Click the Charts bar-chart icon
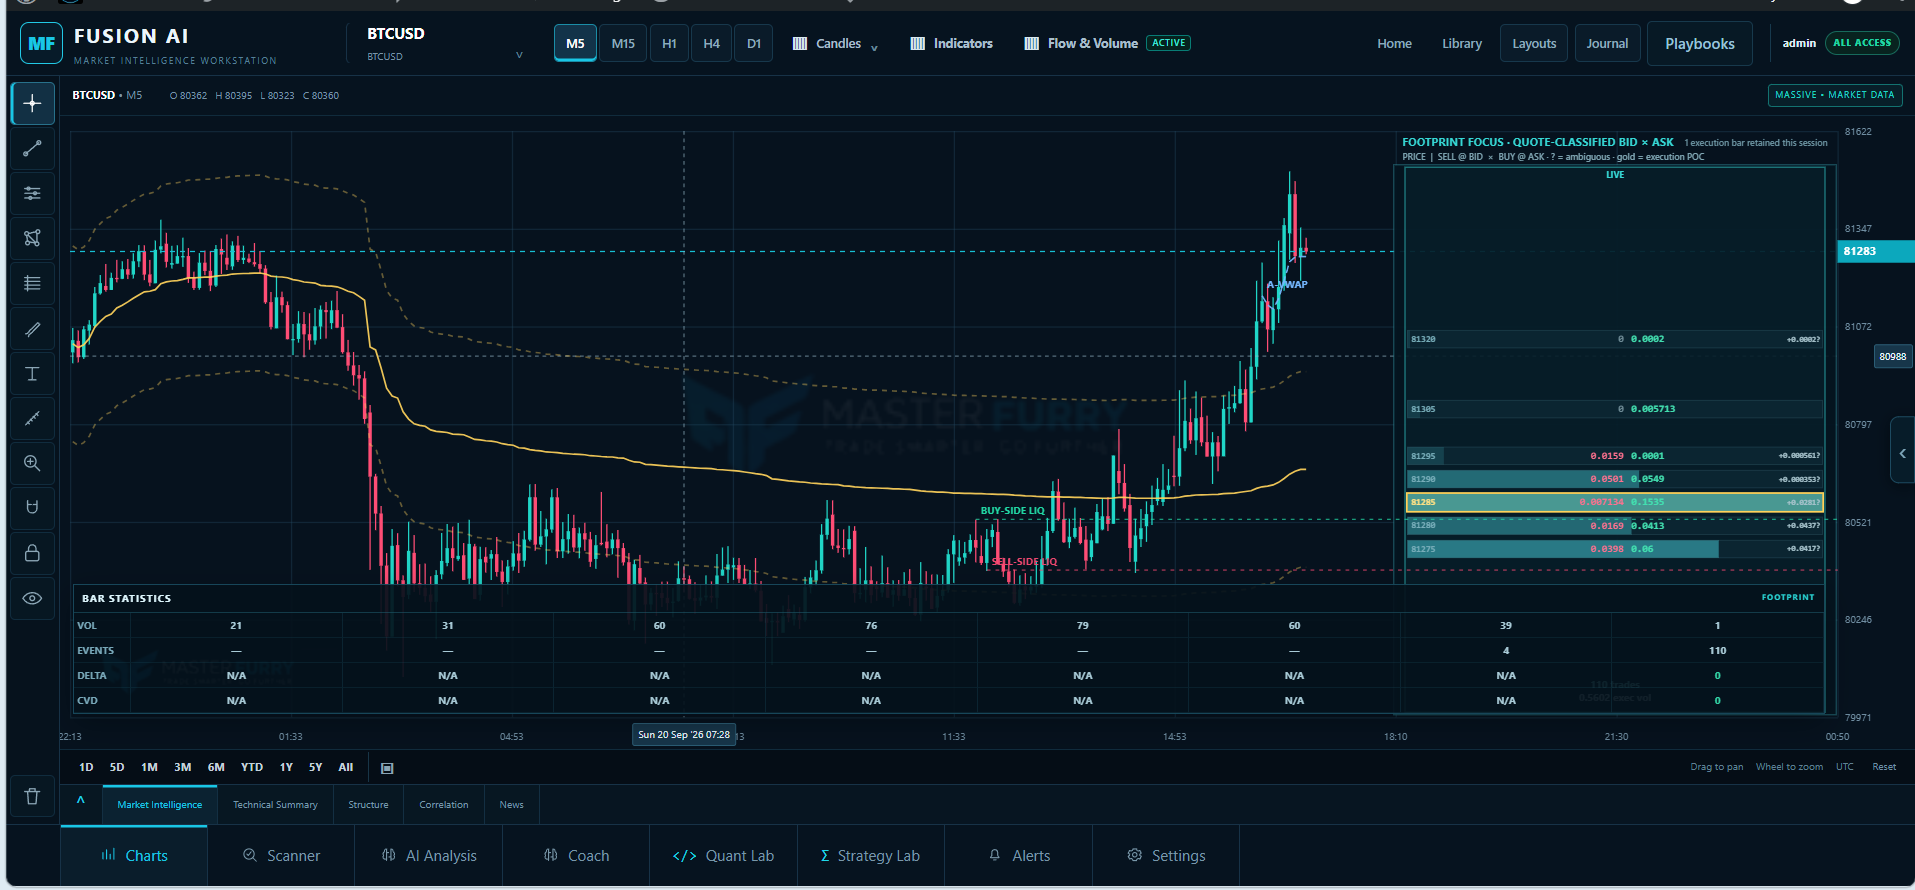 point(108,855)
